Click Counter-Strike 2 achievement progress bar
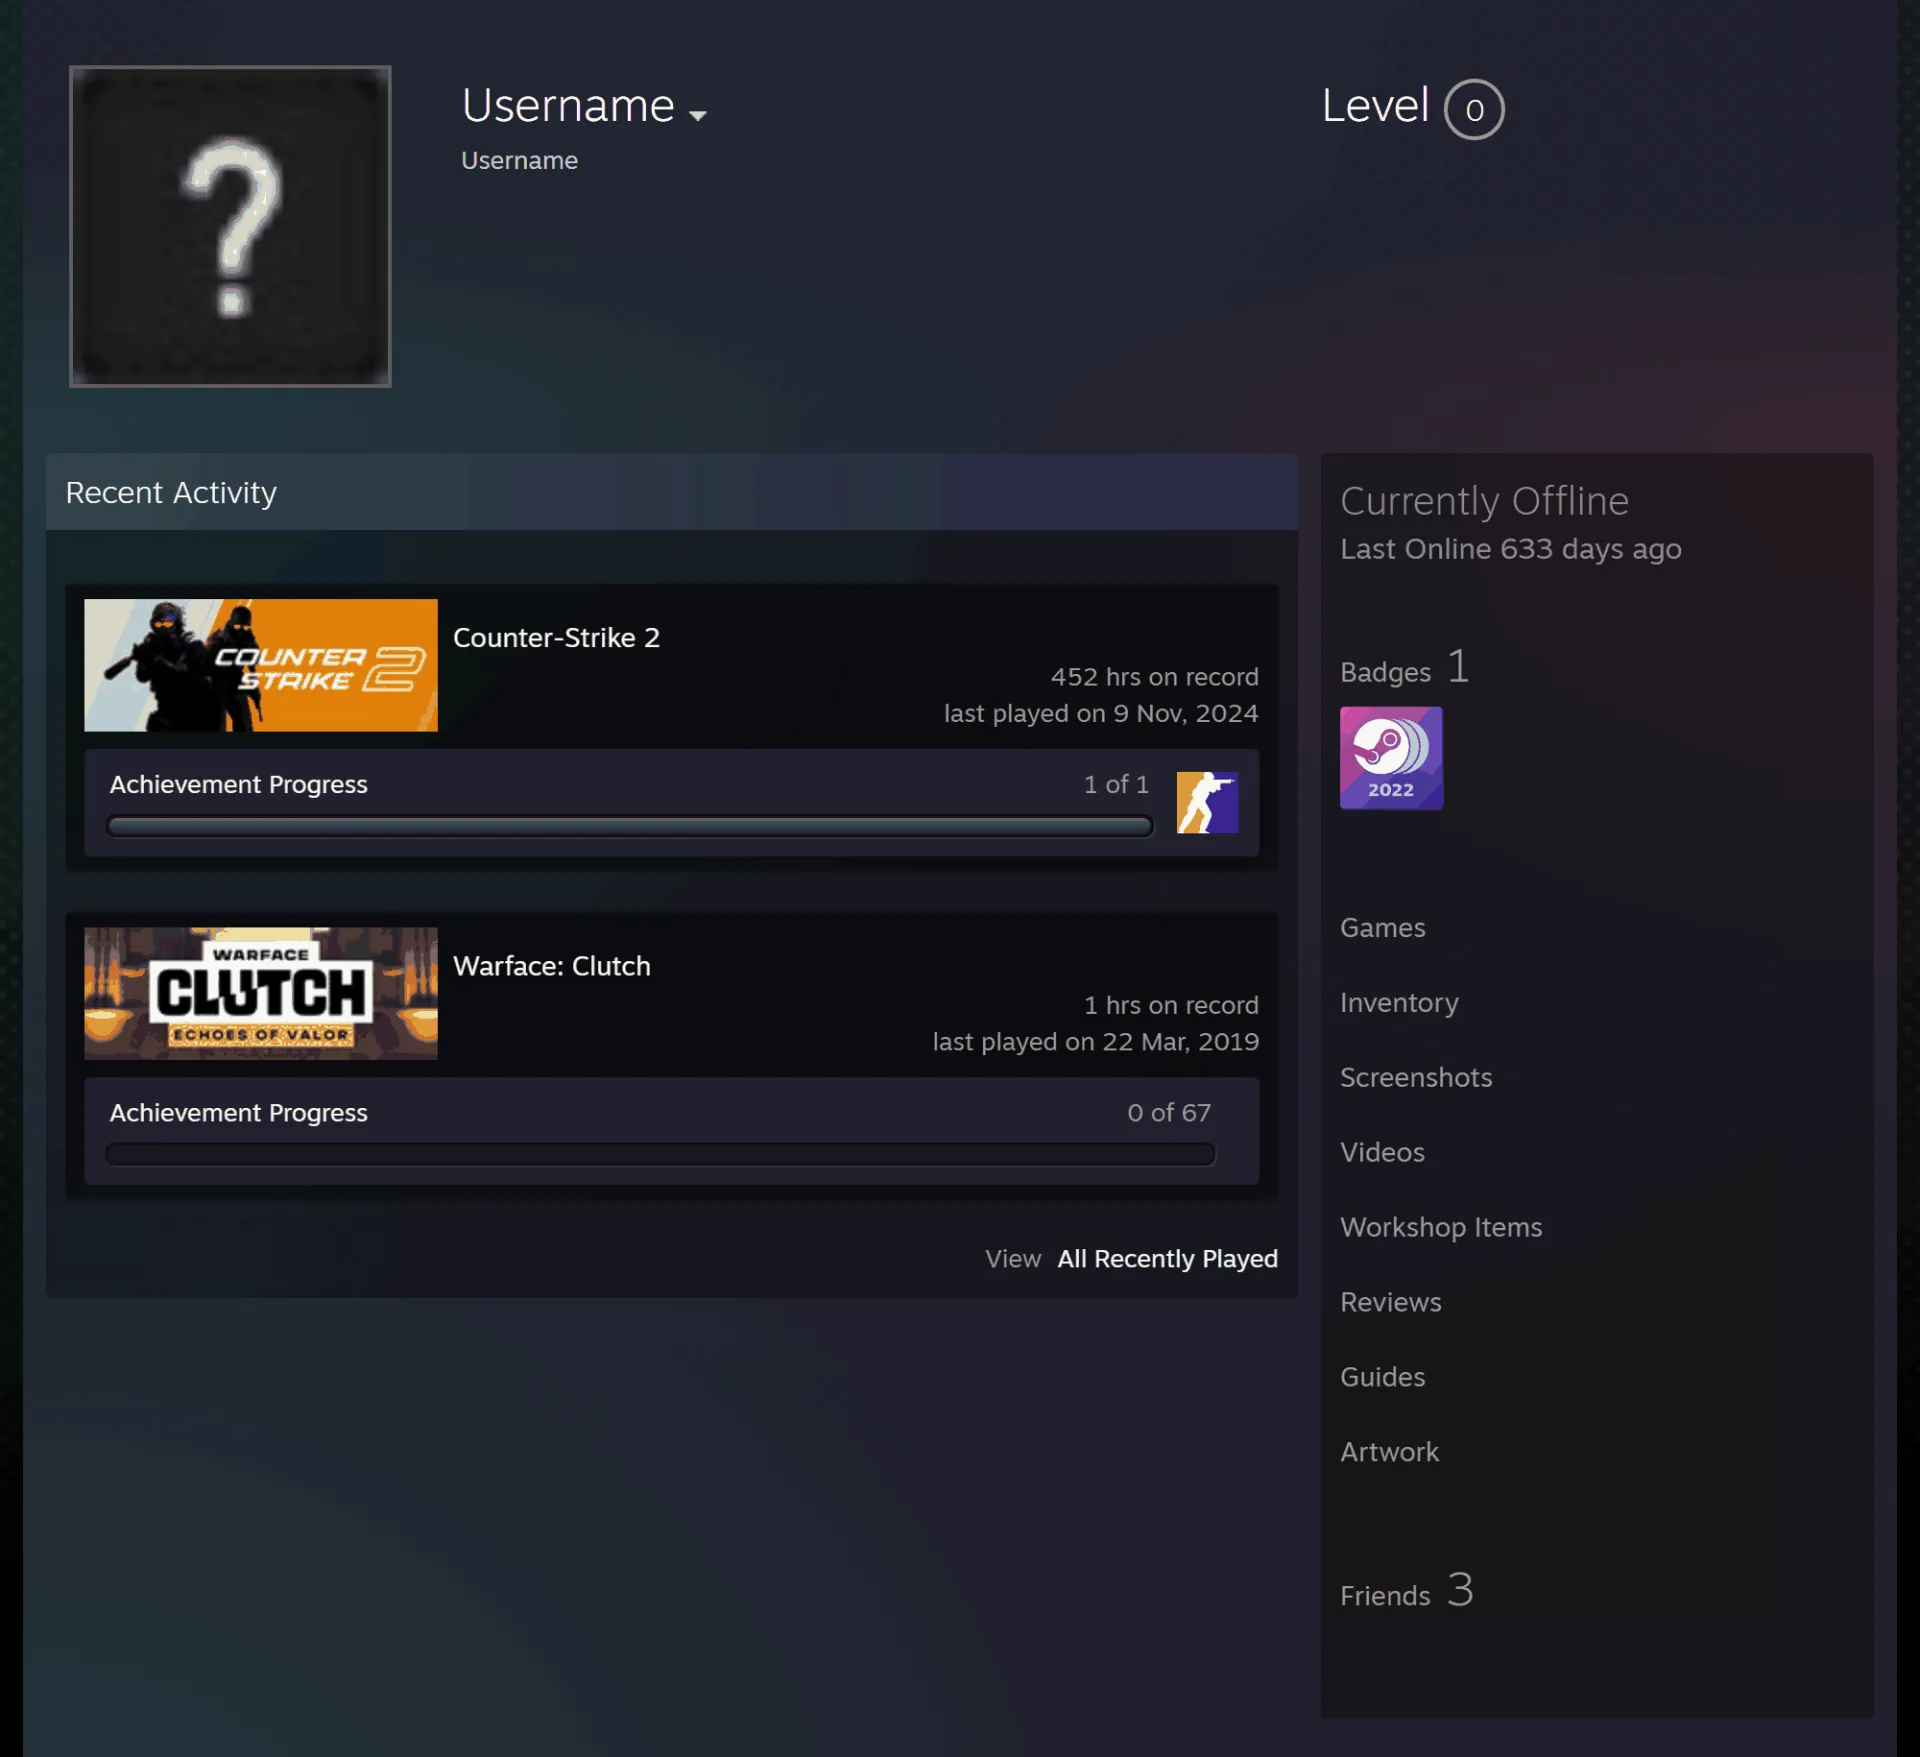Screen dimensions: 1920x1757 tap(630, 826)
